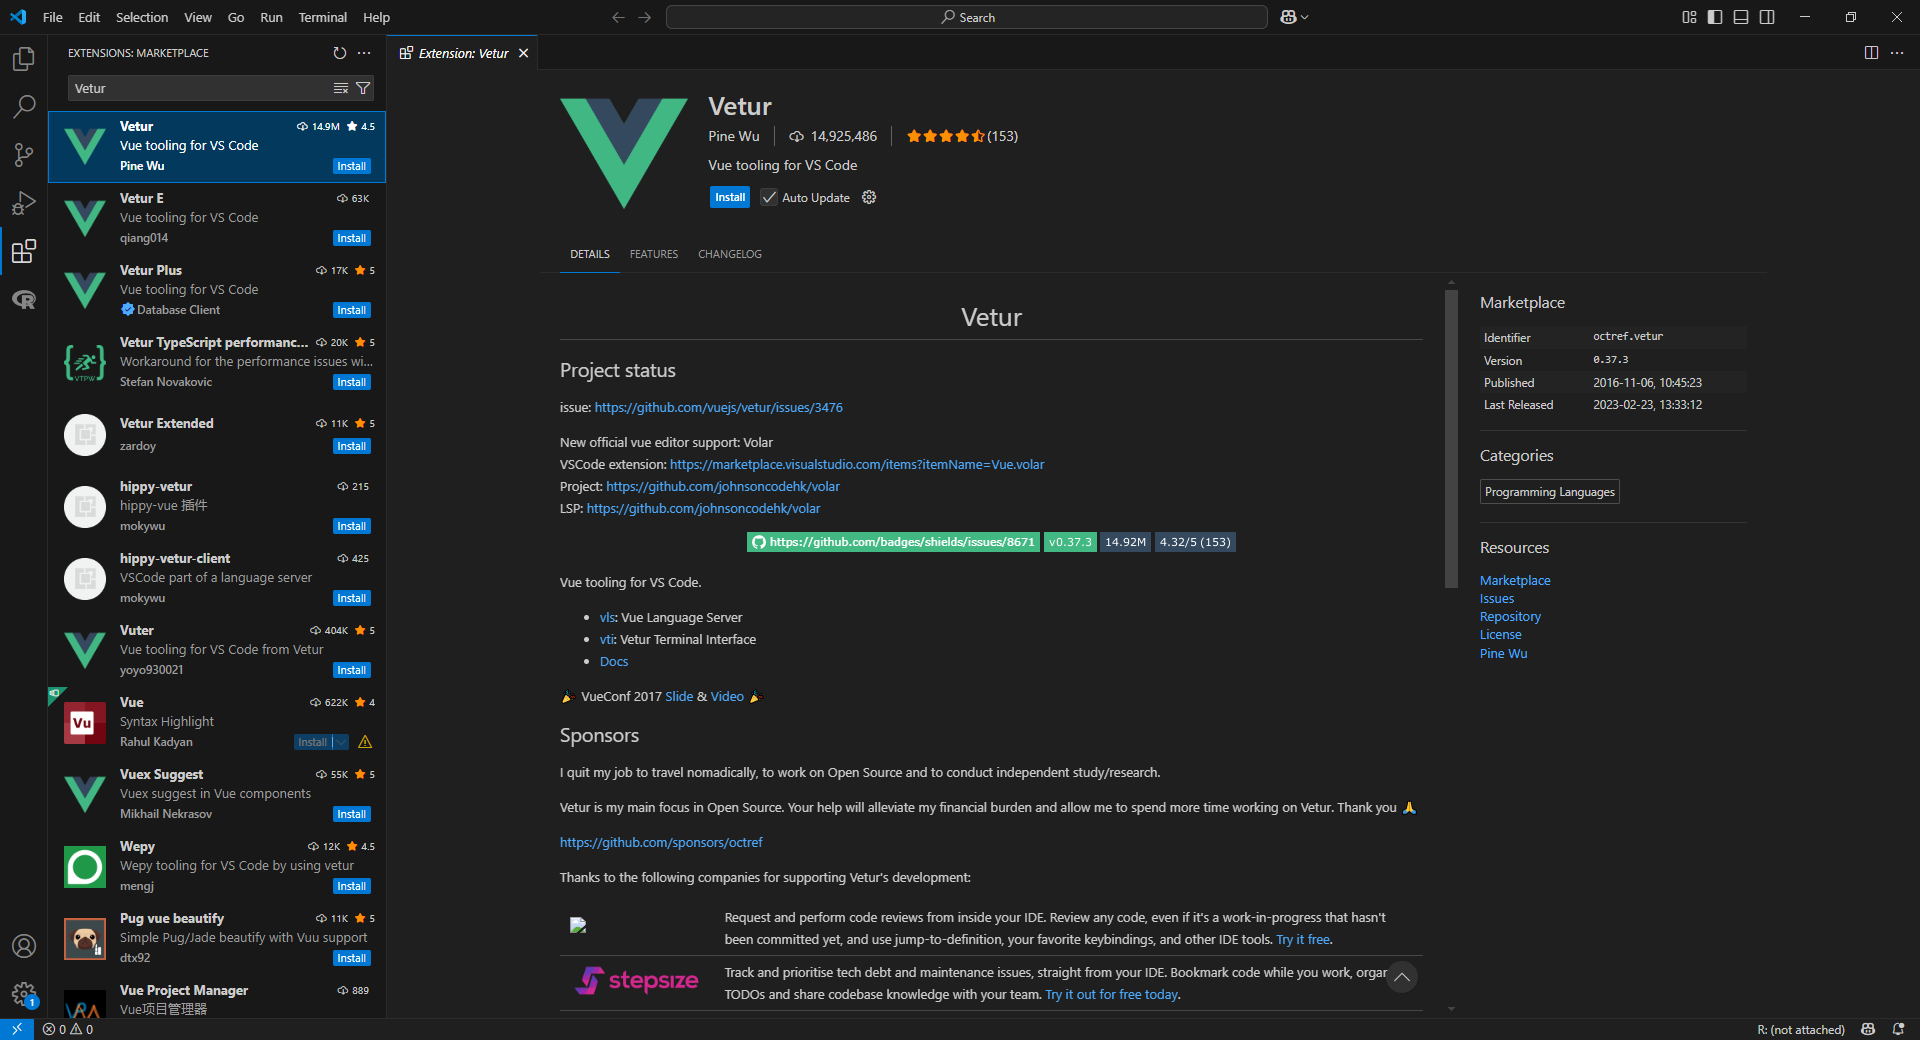Open the Accounts icon at bottom left
Image resolution: width=1920 pixels, height=1040 pixels.
[23, 946]
